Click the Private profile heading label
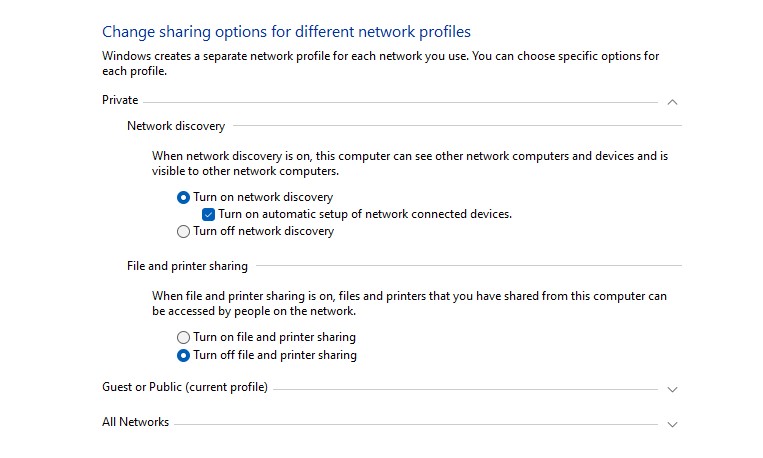 pyautogui.click(x=120, y=100)
